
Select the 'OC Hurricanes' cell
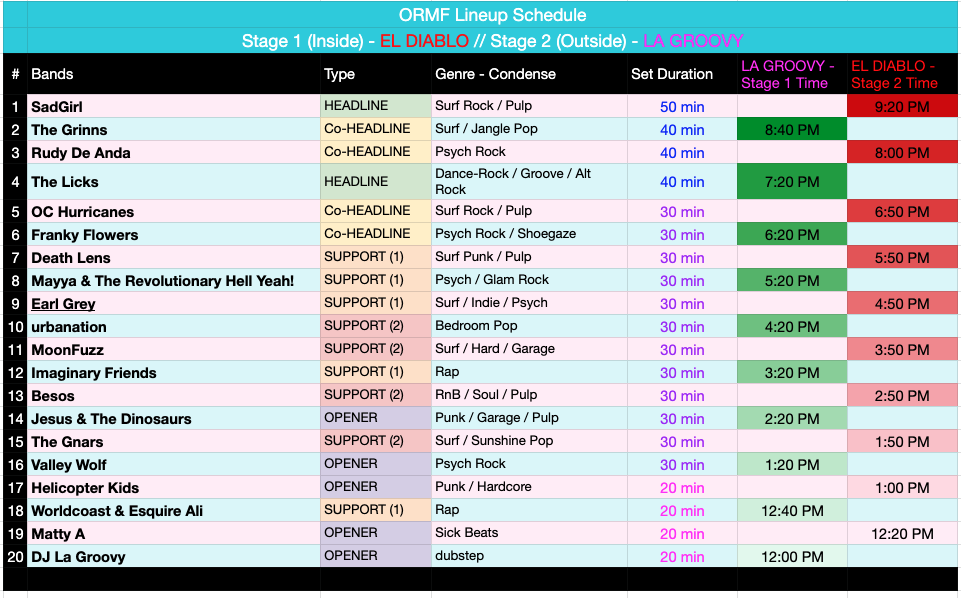pos(174,211)
